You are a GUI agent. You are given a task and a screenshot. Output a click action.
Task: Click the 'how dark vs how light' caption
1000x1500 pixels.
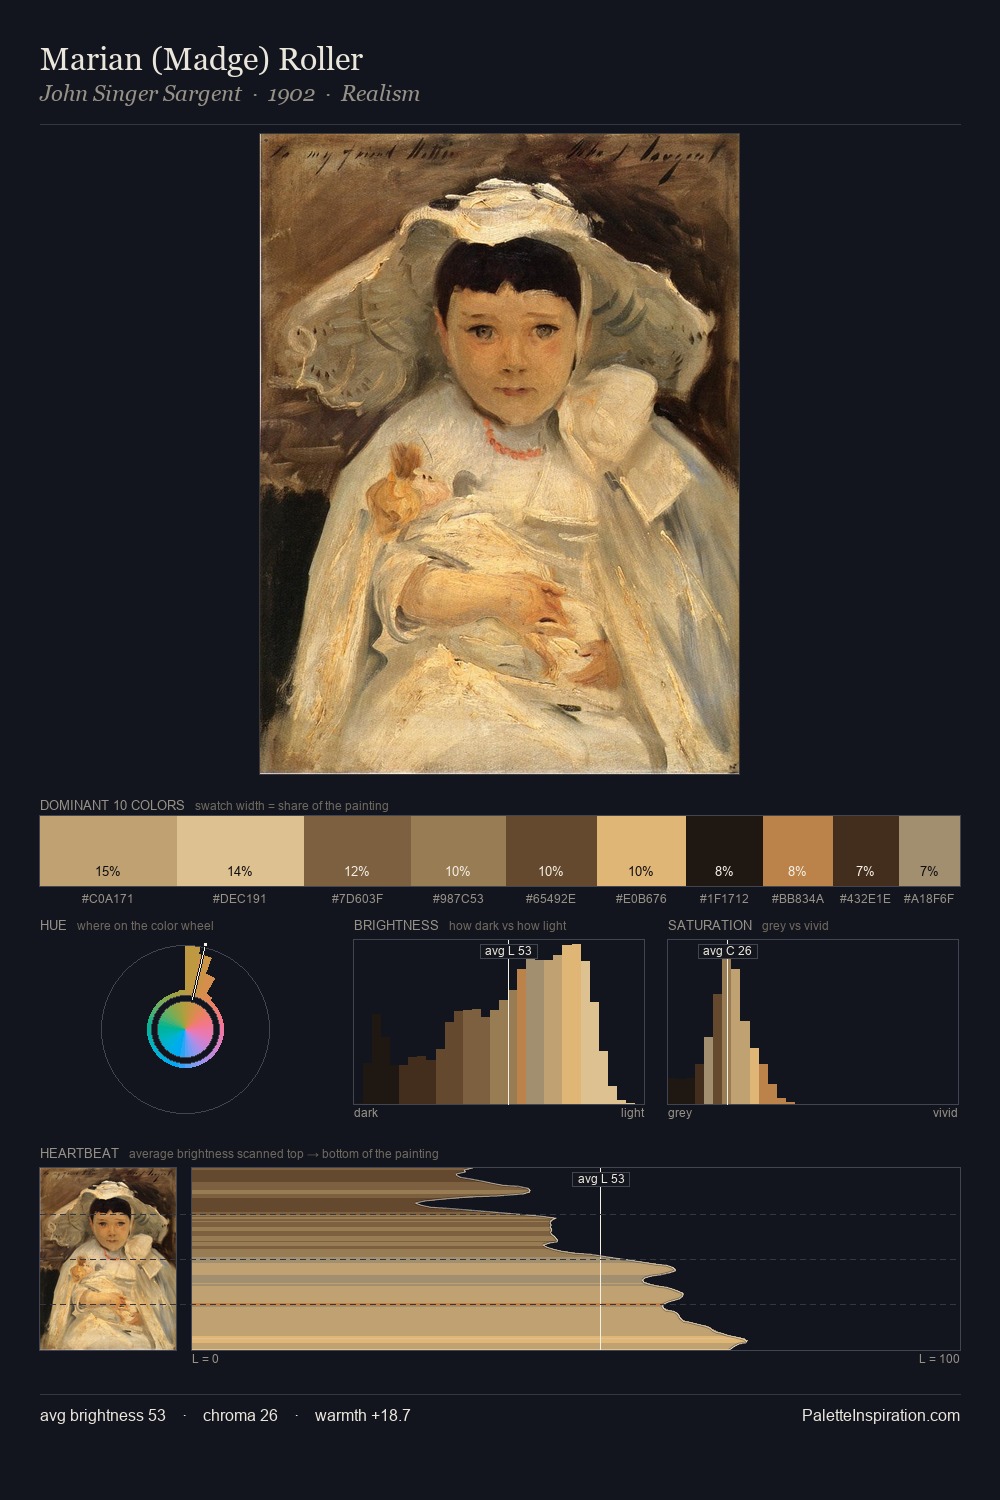[508, 926]
